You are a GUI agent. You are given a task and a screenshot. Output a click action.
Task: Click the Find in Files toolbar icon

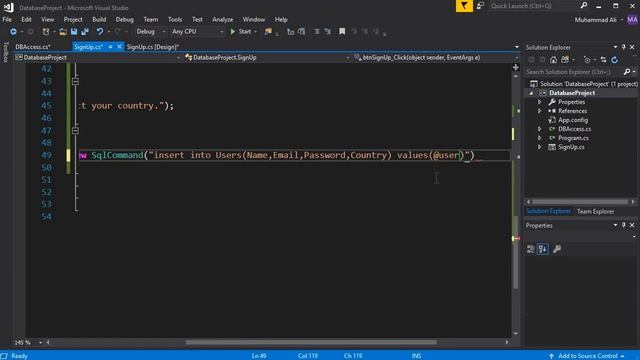(268, 31)
